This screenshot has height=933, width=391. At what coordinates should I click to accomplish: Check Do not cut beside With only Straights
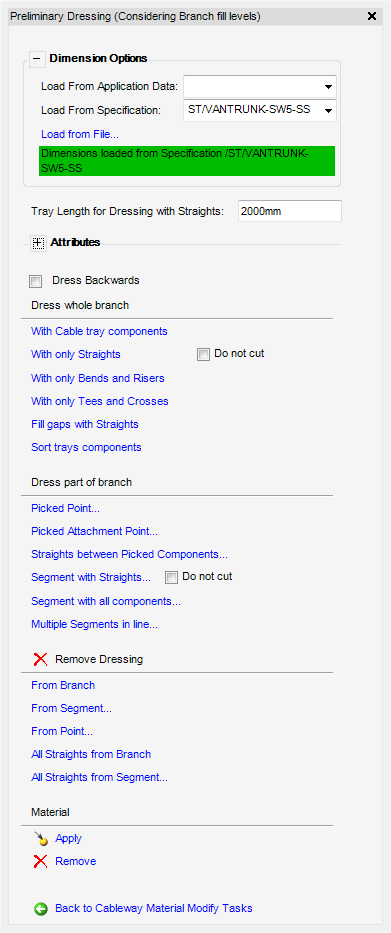pos(203,355)
